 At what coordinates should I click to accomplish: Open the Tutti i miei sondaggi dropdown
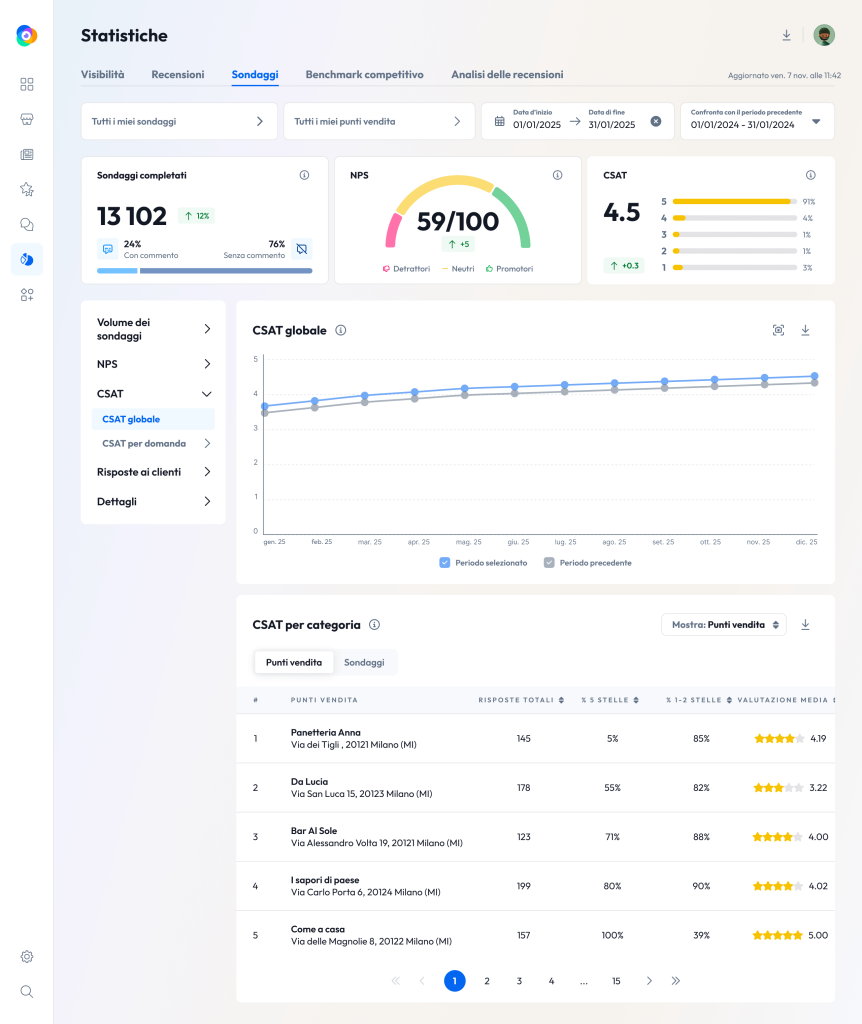[x=179, y=120]
